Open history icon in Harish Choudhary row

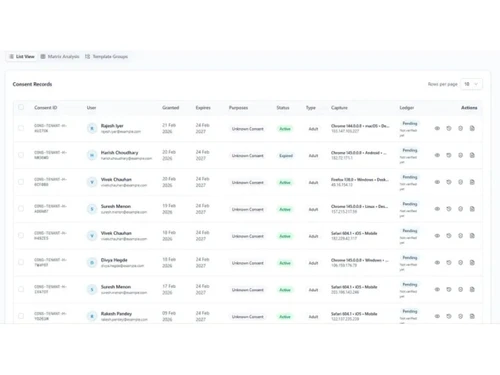[449, 155]
